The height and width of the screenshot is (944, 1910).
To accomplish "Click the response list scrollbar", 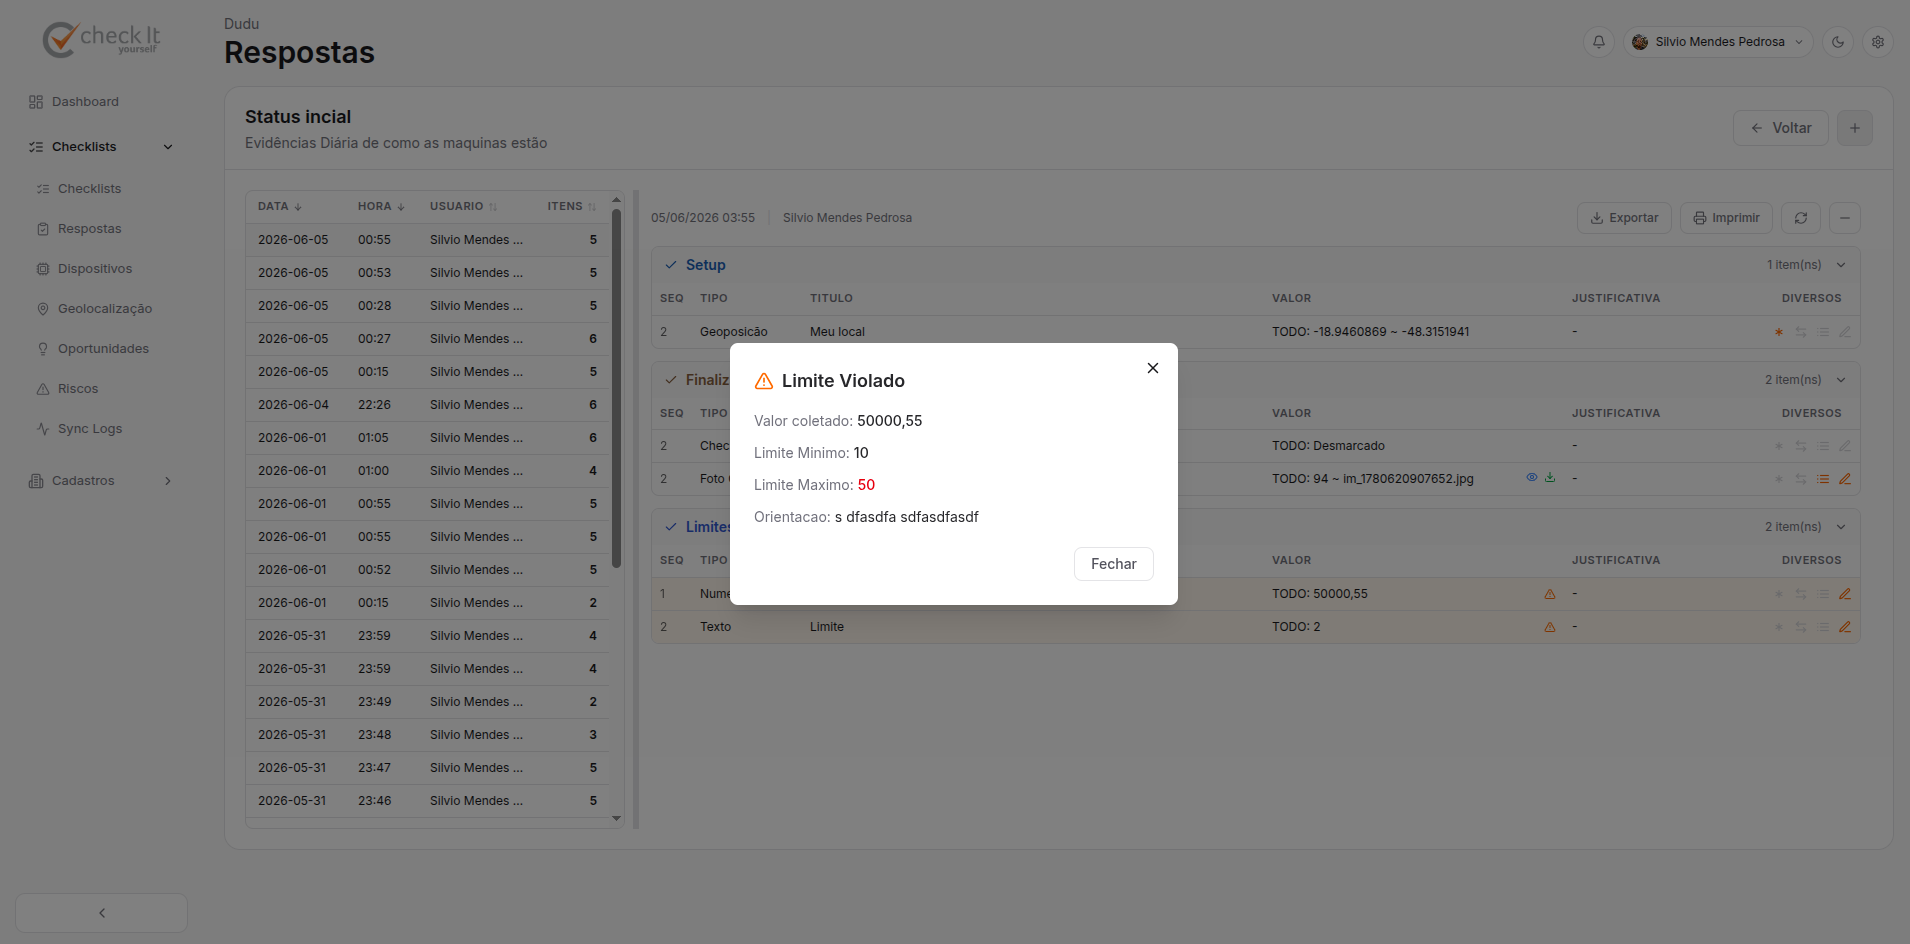I will (x=616, y=388).
